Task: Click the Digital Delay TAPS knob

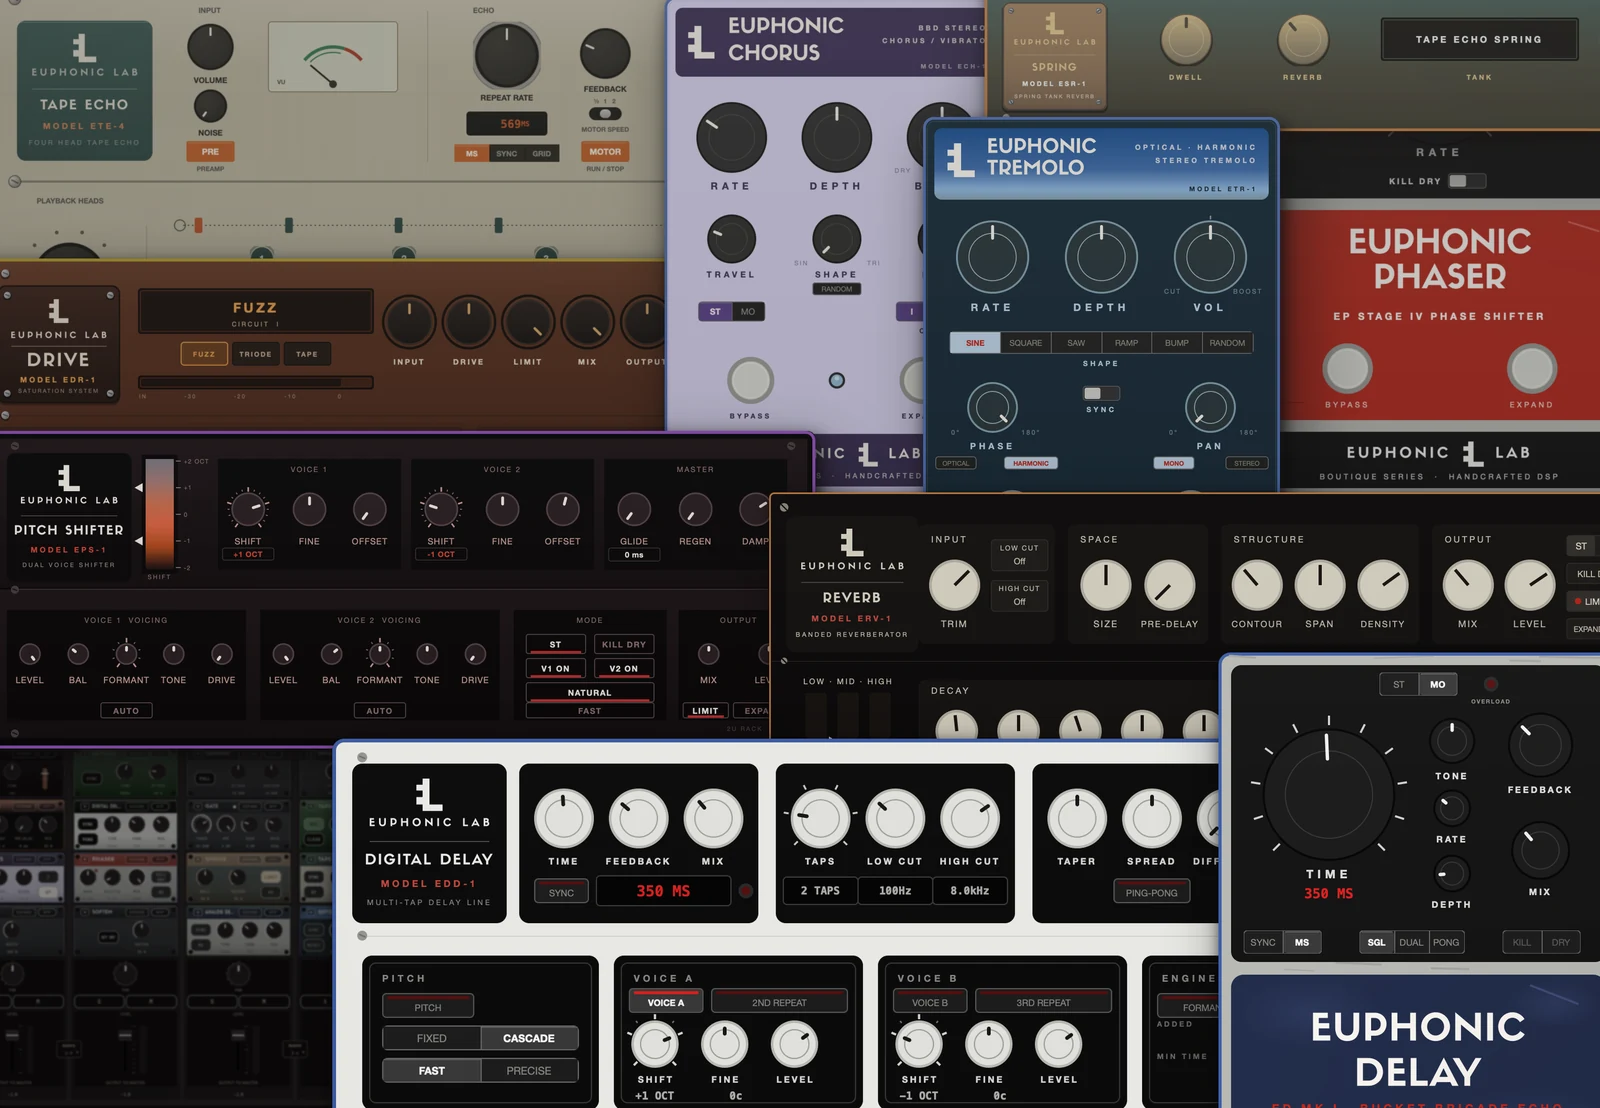Action: (x=820, y=819)
